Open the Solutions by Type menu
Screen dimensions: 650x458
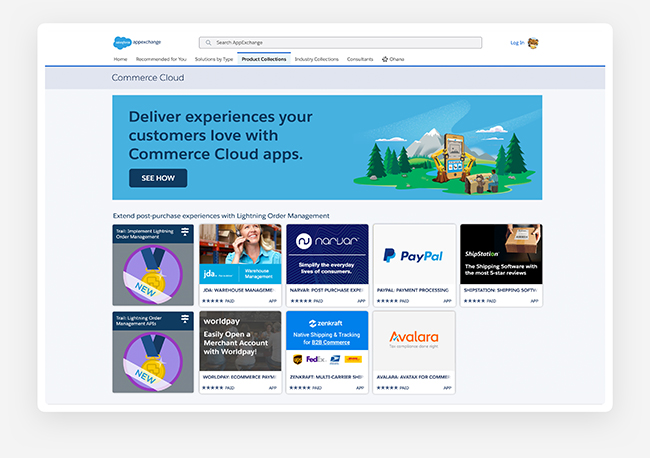pos(214,59)
